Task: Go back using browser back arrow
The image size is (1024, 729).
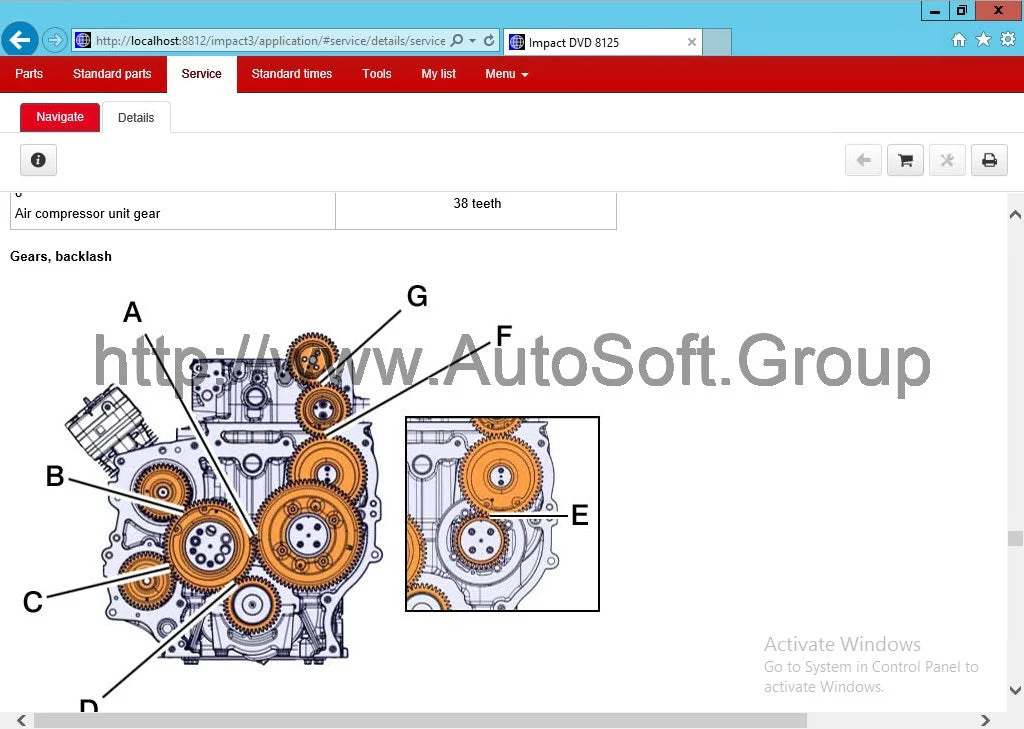Action: 20,40
